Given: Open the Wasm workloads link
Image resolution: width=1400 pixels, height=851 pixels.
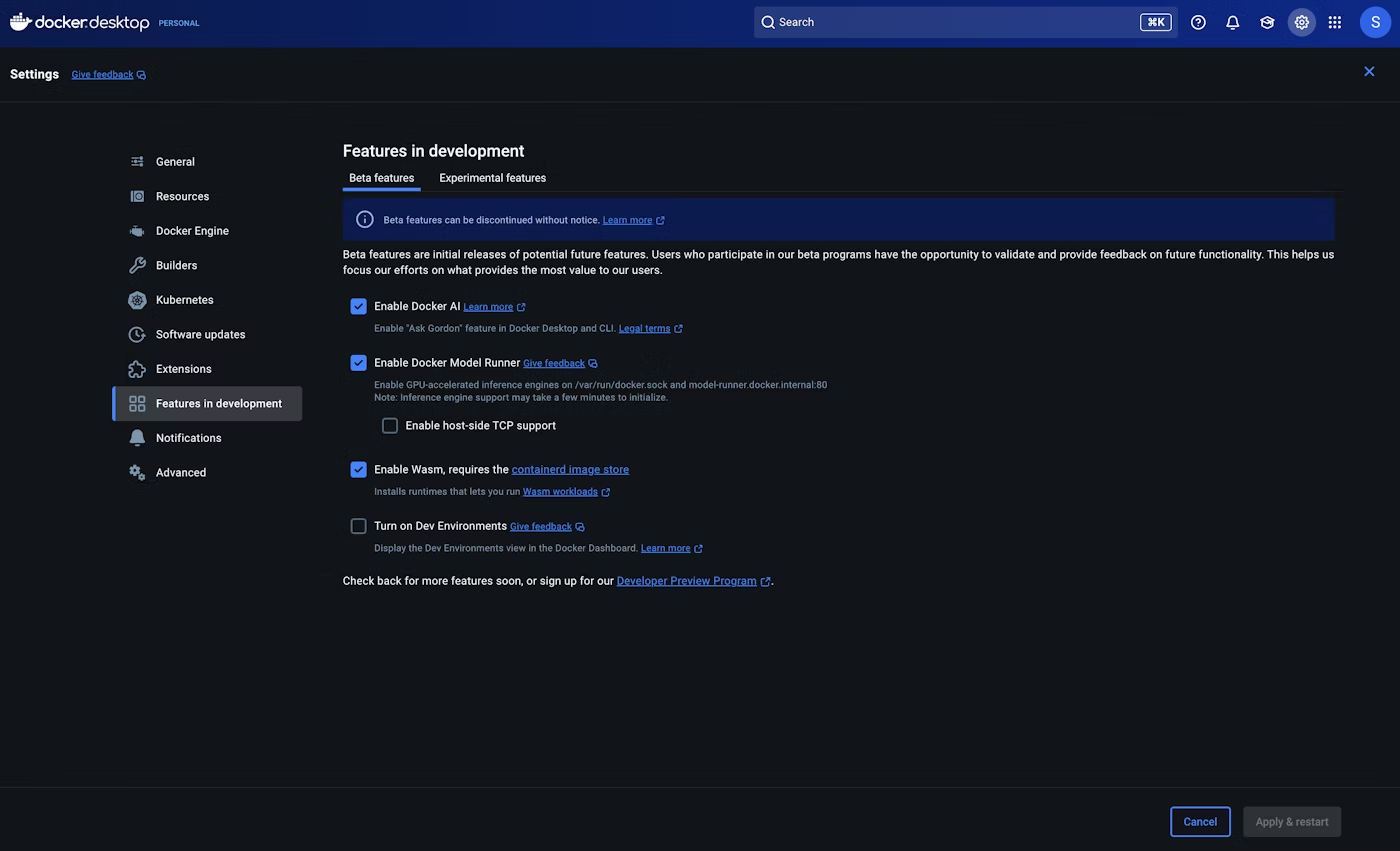Looking at the screenshot, I should (x=560, y=492).
